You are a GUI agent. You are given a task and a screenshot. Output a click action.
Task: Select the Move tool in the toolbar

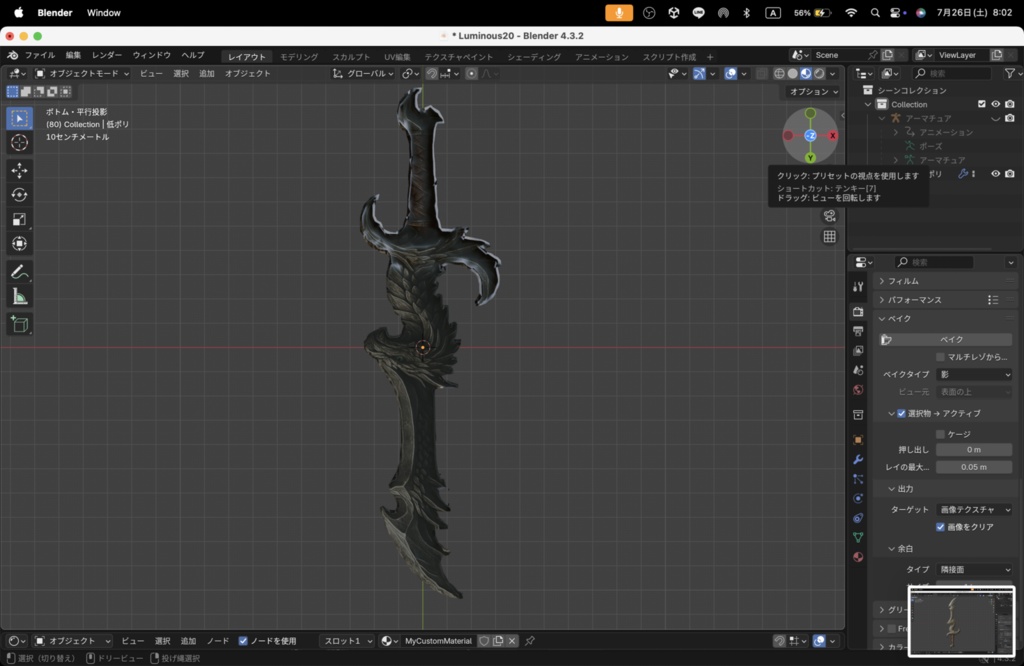(20, 170)
